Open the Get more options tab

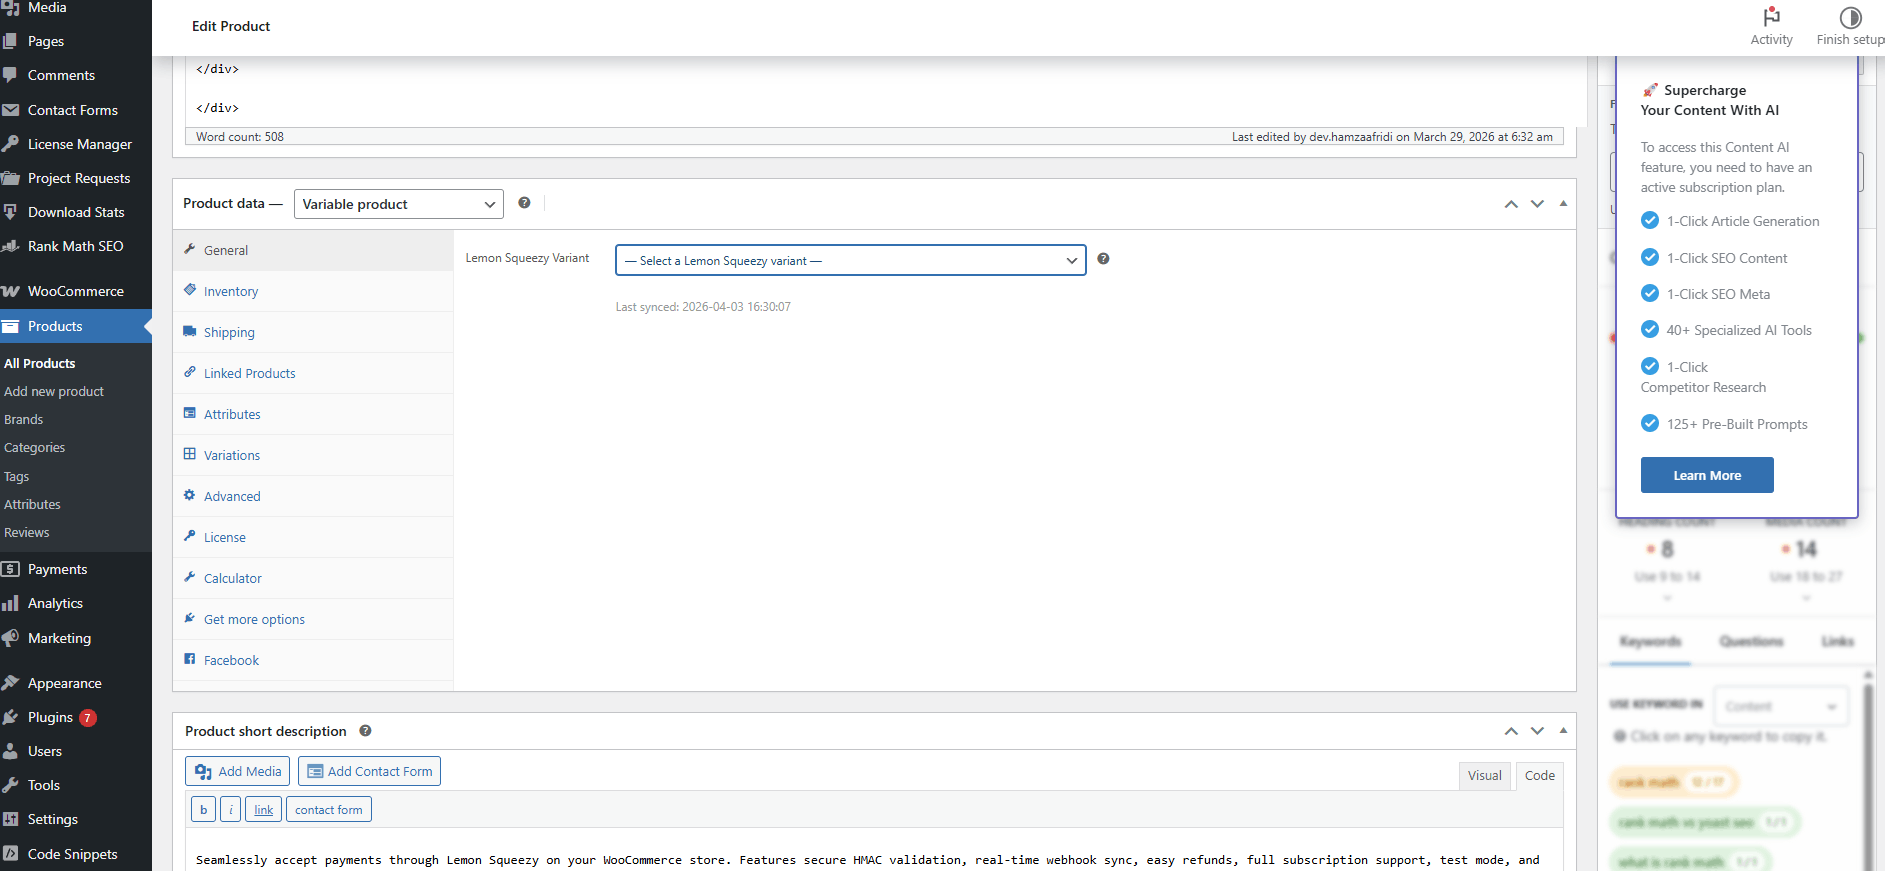313,619
